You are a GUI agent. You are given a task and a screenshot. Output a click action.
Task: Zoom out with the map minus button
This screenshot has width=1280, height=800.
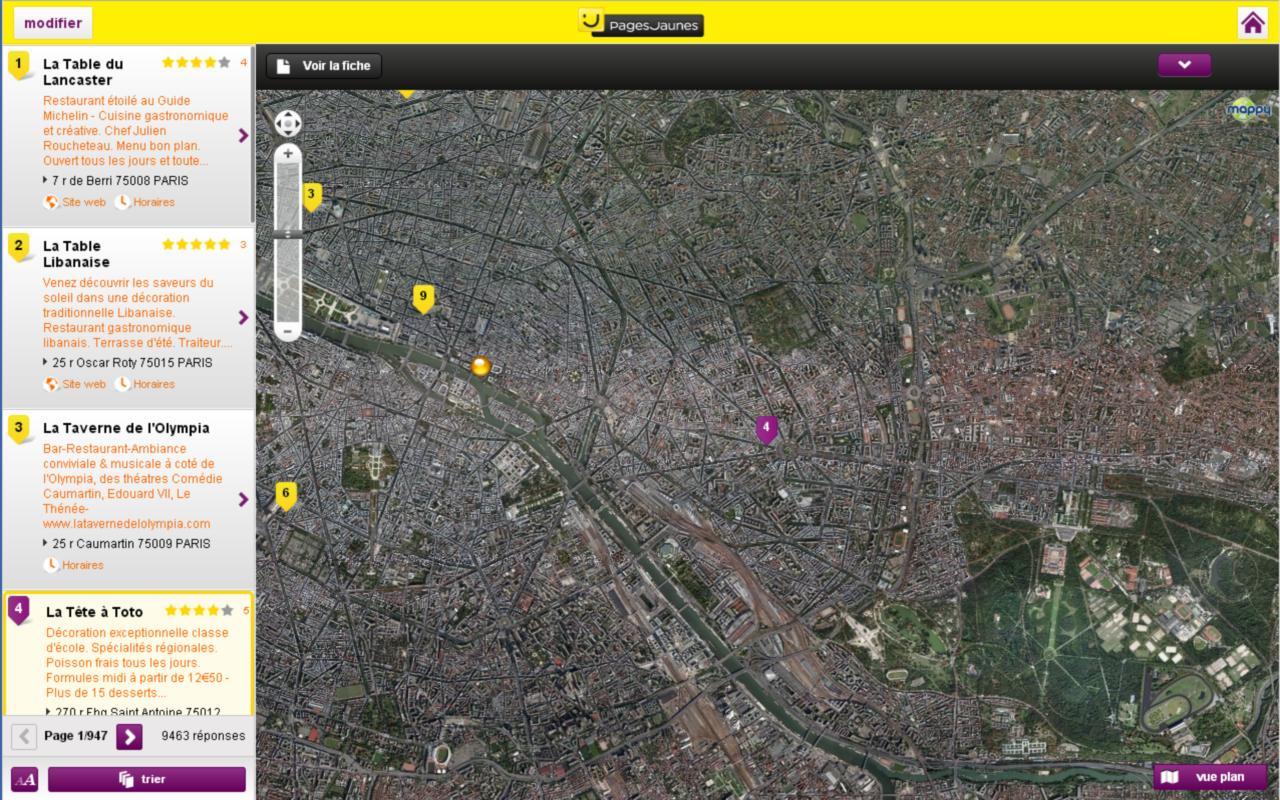coord(288,330)
